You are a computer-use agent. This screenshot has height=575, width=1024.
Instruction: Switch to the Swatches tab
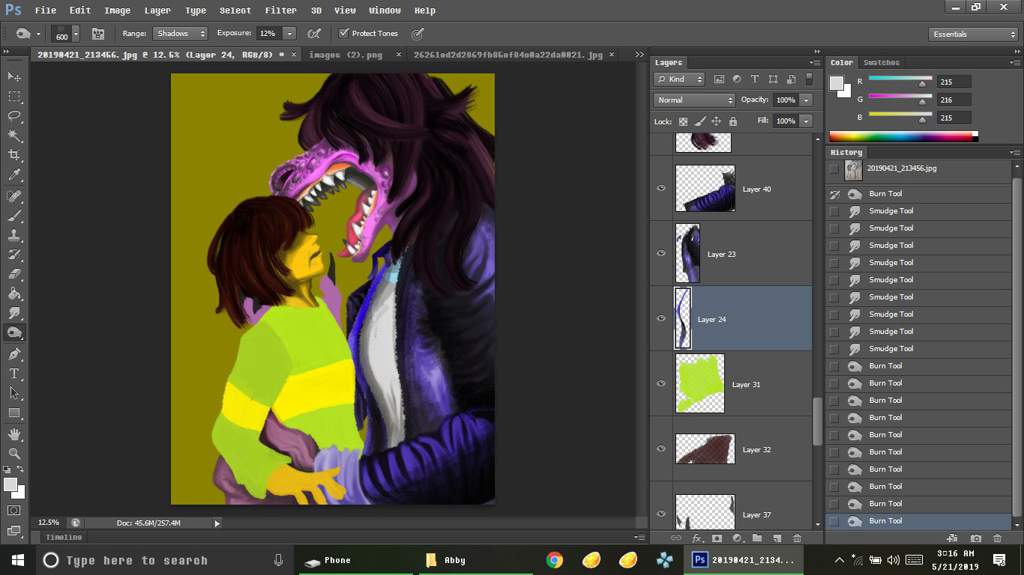point(881,63)
